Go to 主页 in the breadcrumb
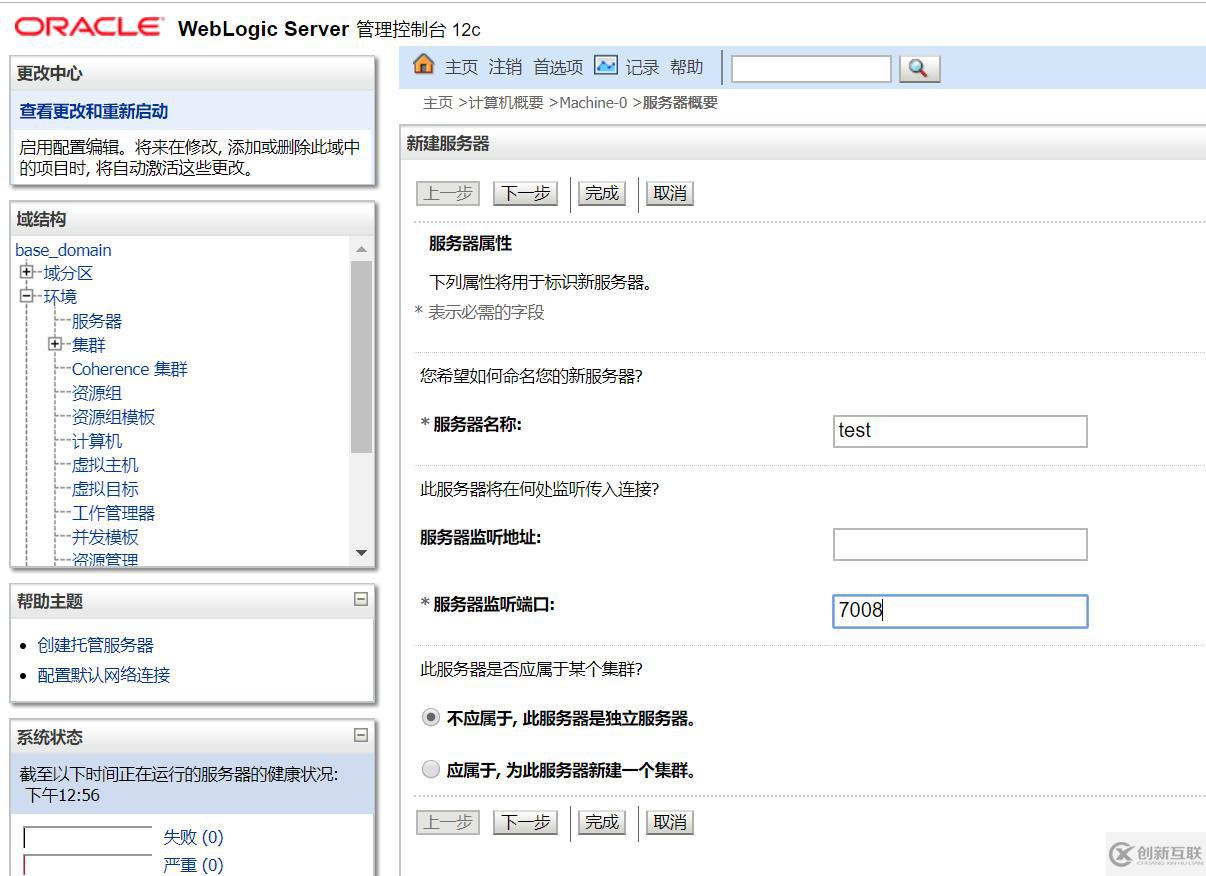 click(438, 103)
